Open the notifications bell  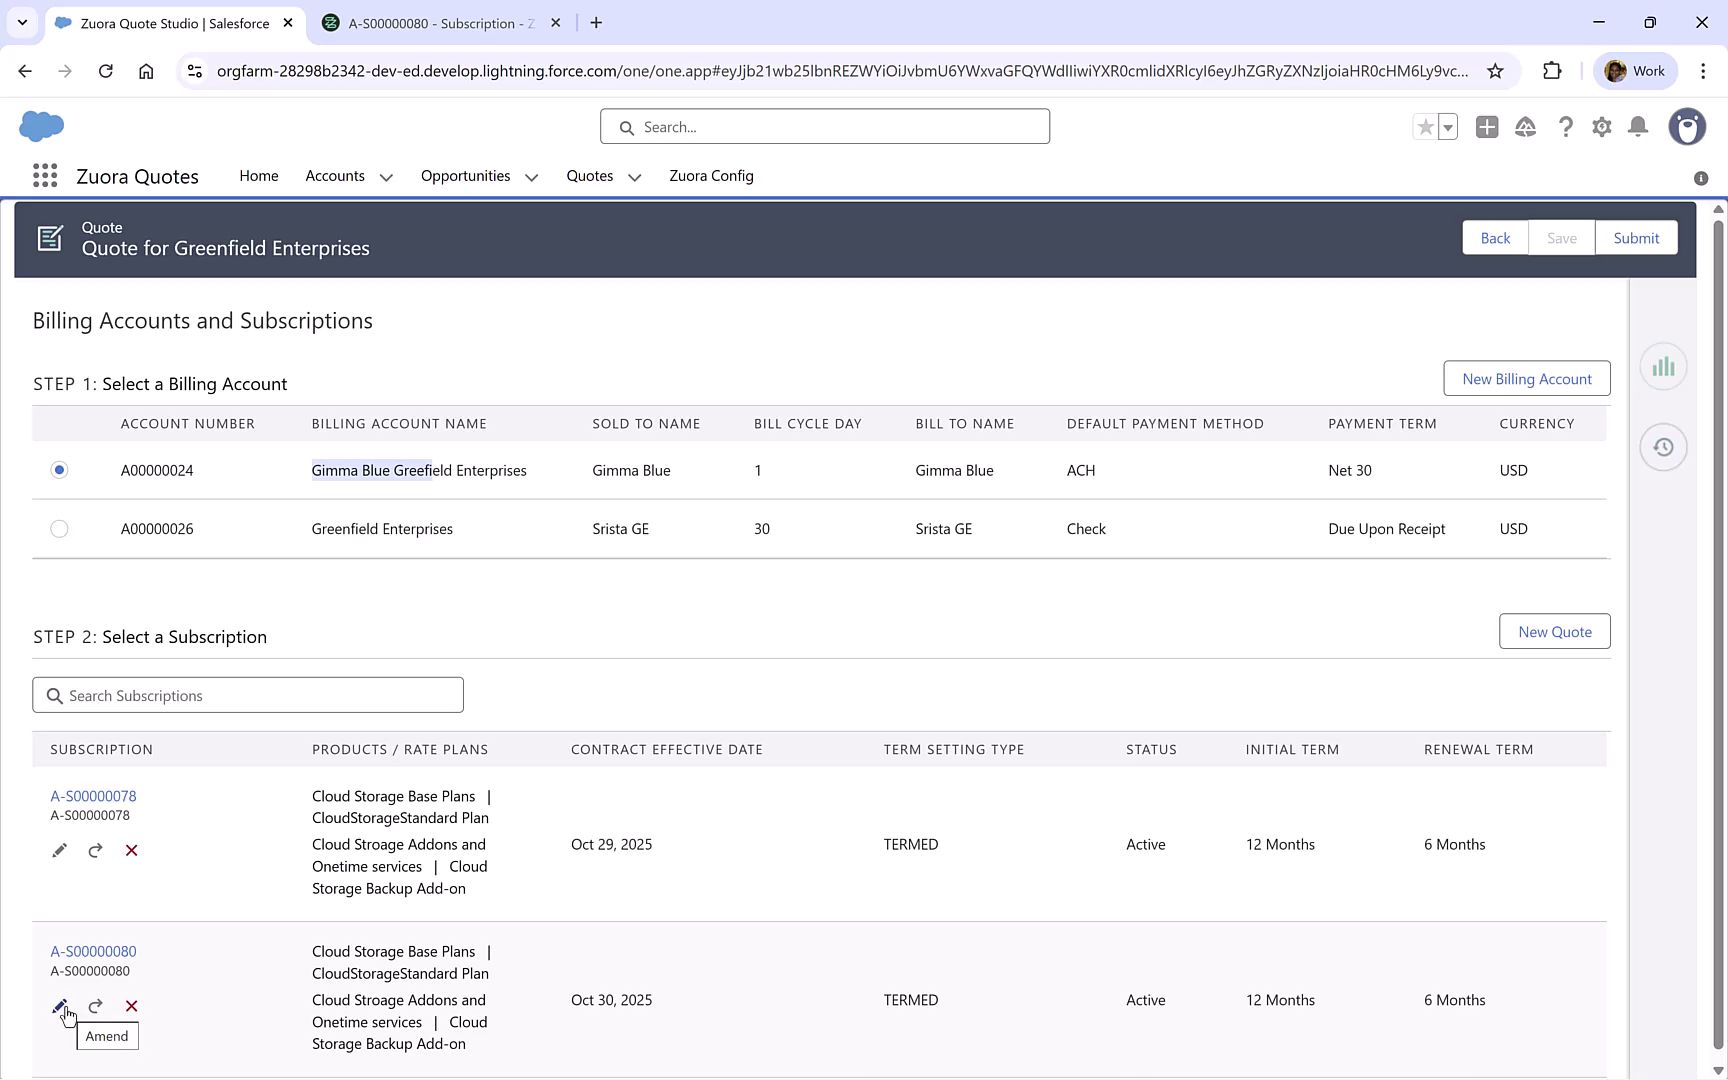click(1638, 127)
